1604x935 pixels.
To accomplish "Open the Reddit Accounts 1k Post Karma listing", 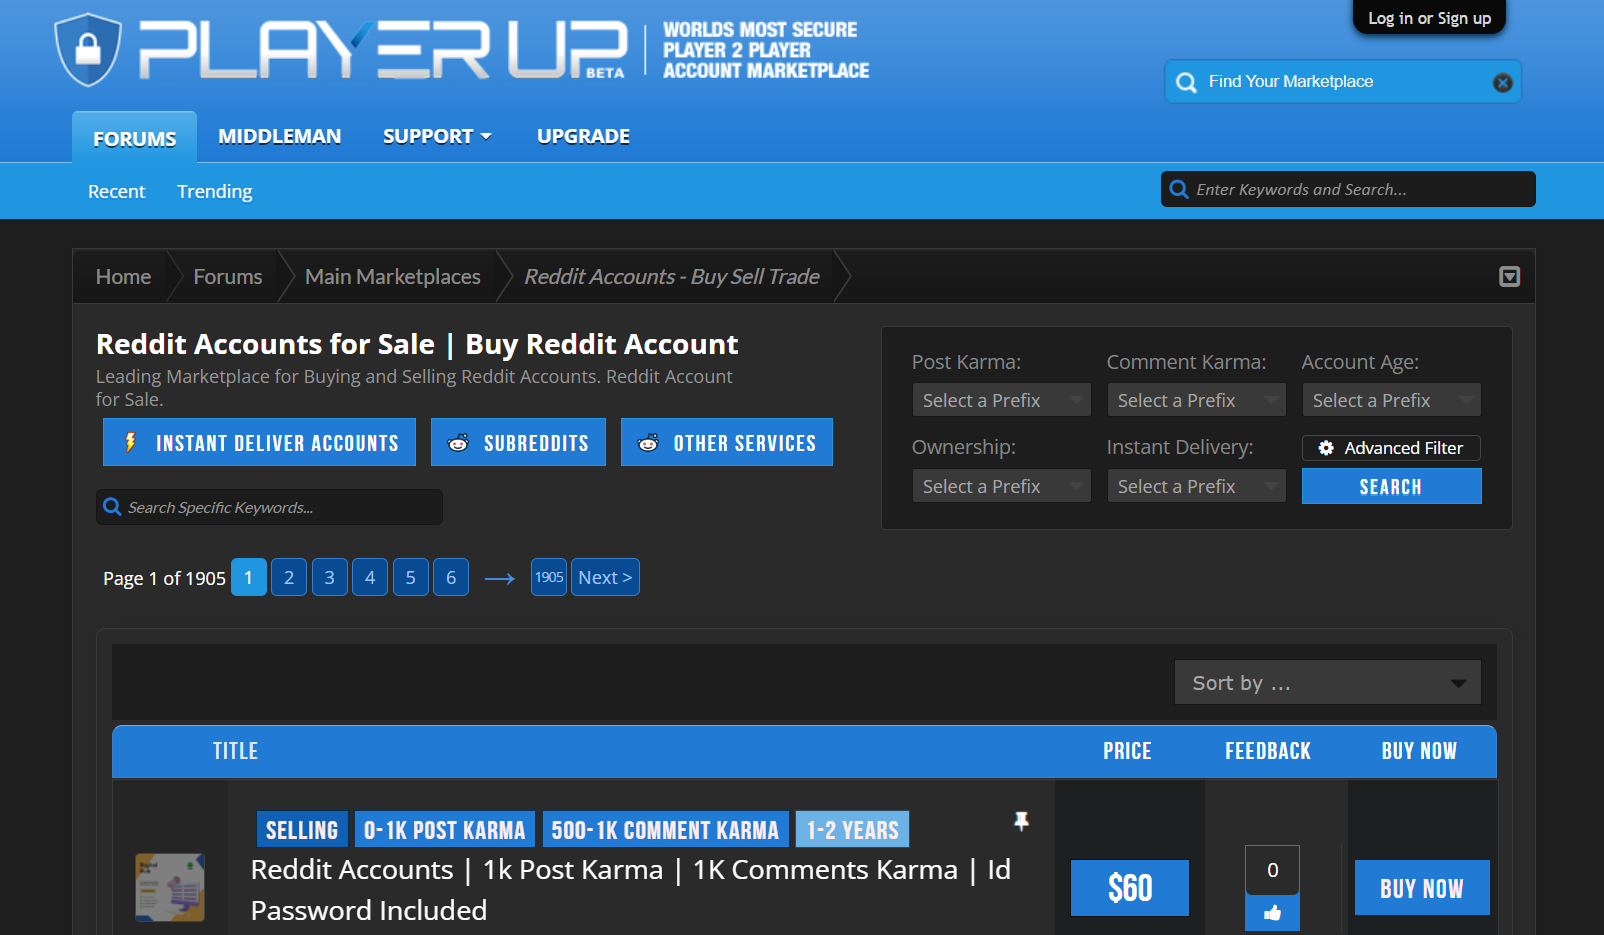I will (630, 890).
